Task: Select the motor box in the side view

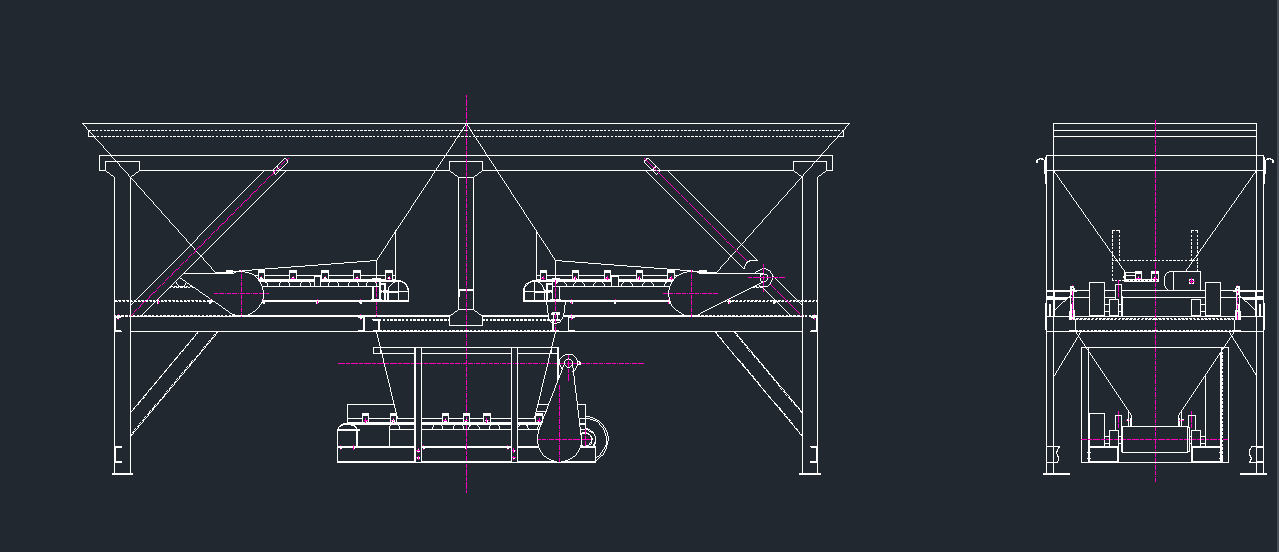Action: coord(1181,280)
